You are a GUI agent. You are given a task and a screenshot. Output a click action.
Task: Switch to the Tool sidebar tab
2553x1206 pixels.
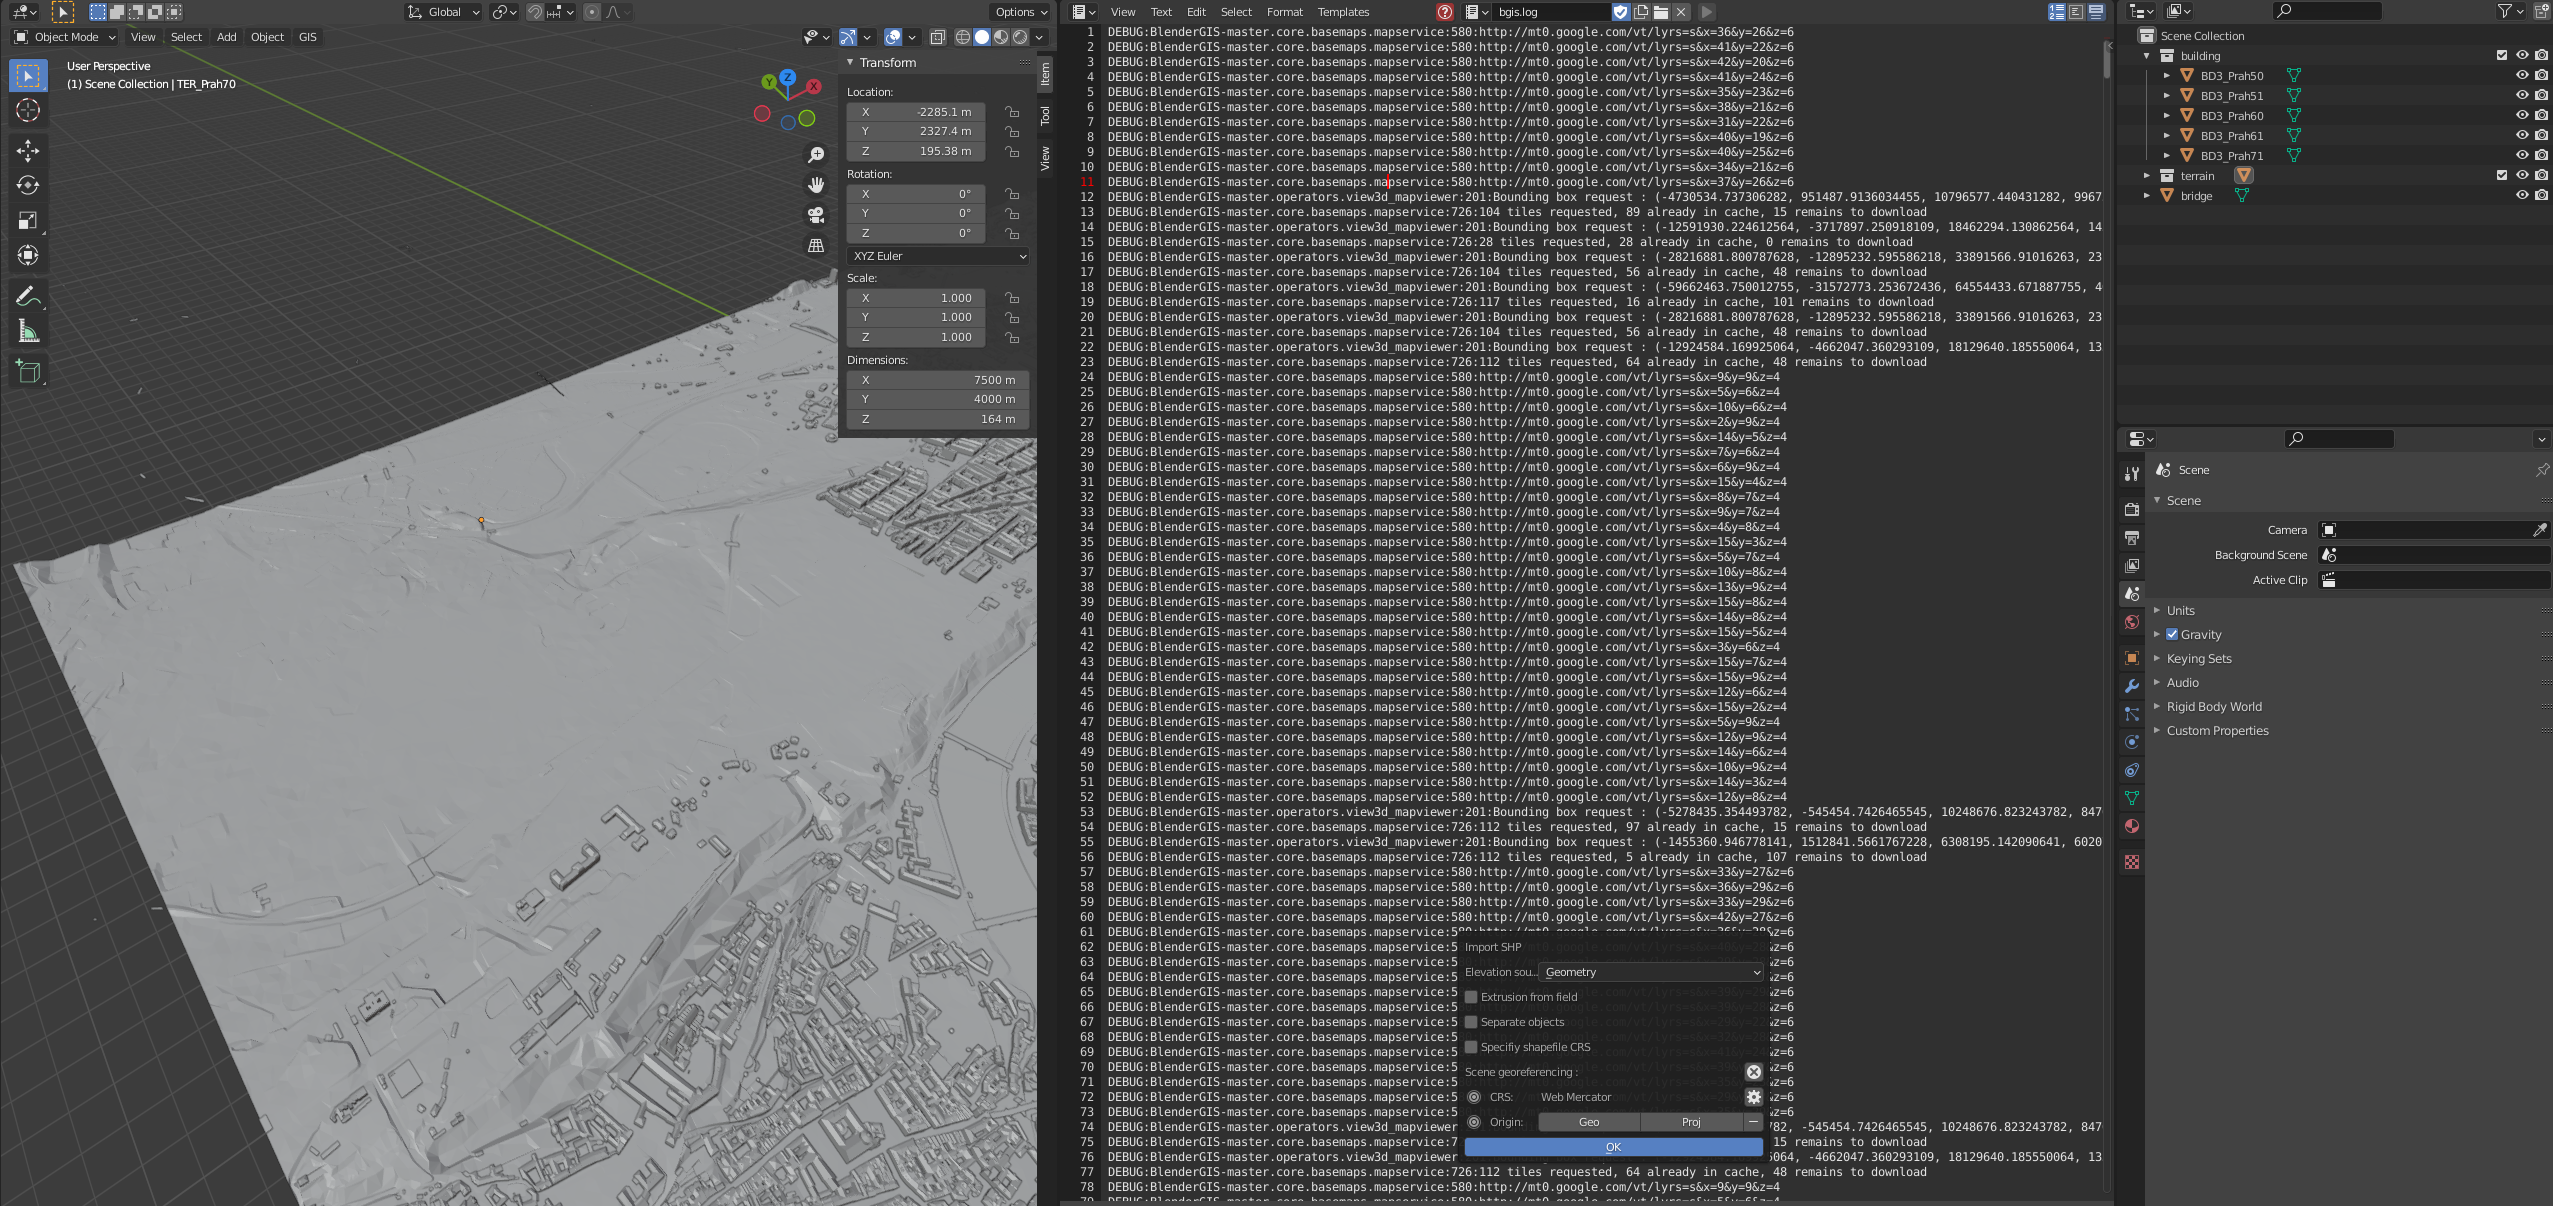[1045, 115]
